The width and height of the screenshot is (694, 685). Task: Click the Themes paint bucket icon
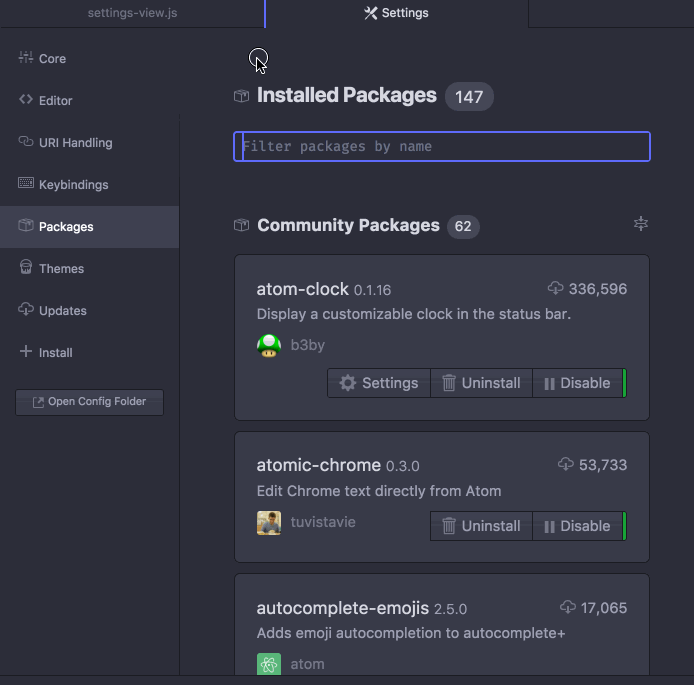point(26,267)
